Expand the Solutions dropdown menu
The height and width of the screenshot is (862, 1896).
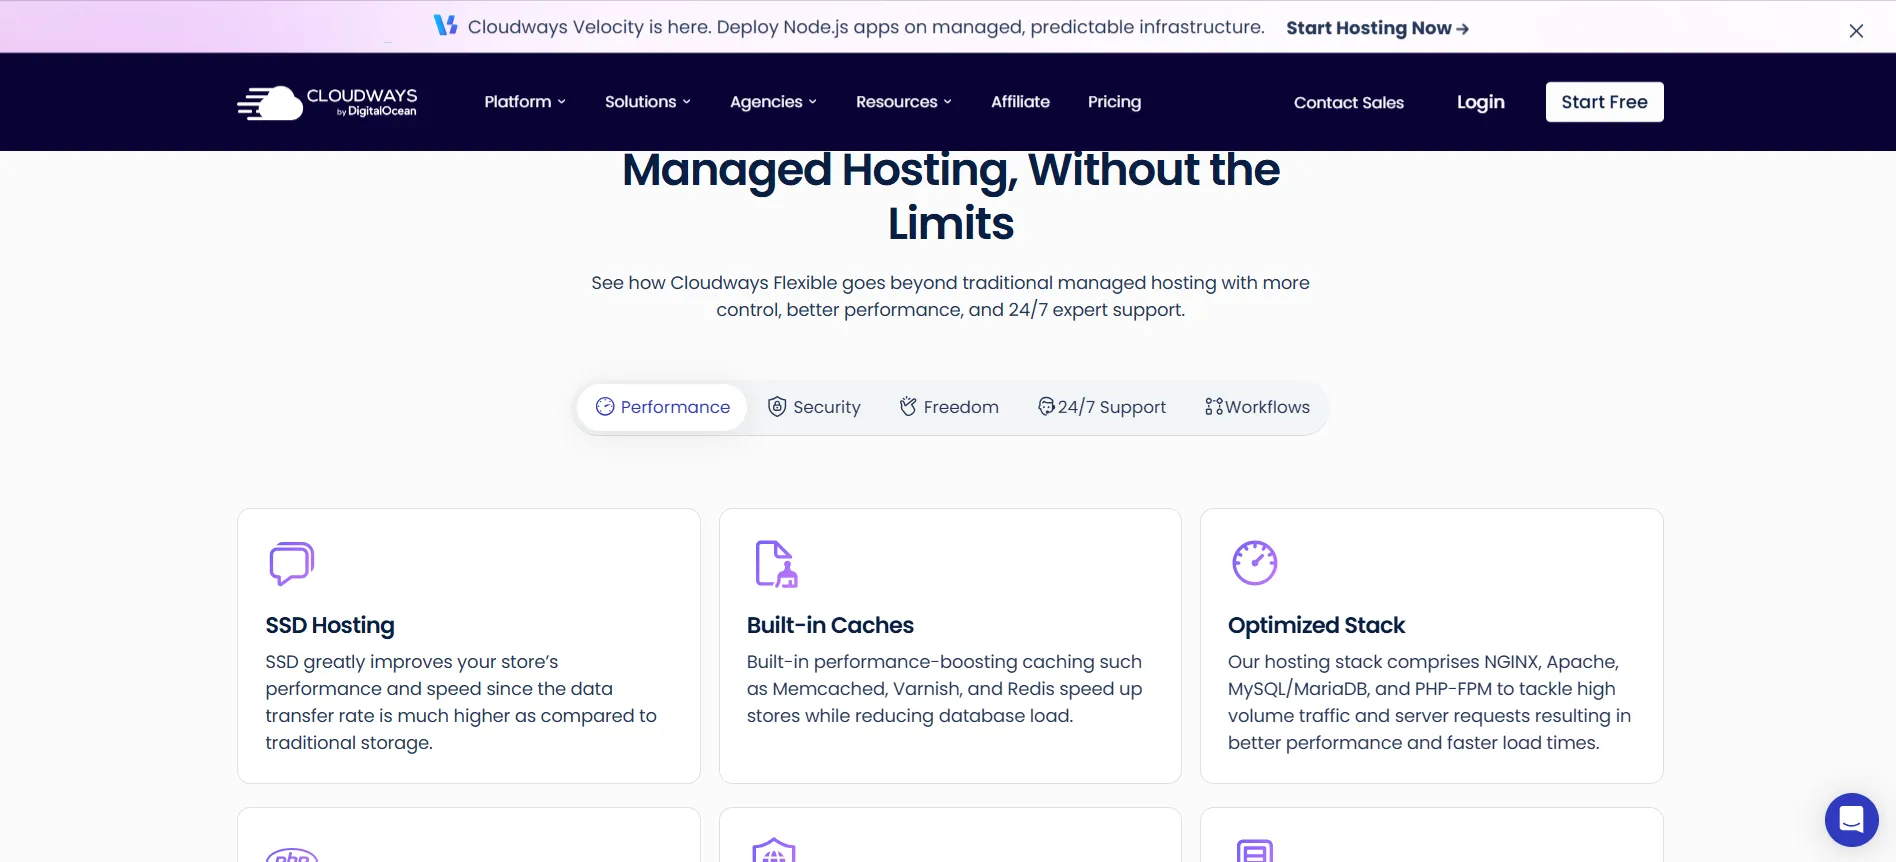[x=648, y=102]
